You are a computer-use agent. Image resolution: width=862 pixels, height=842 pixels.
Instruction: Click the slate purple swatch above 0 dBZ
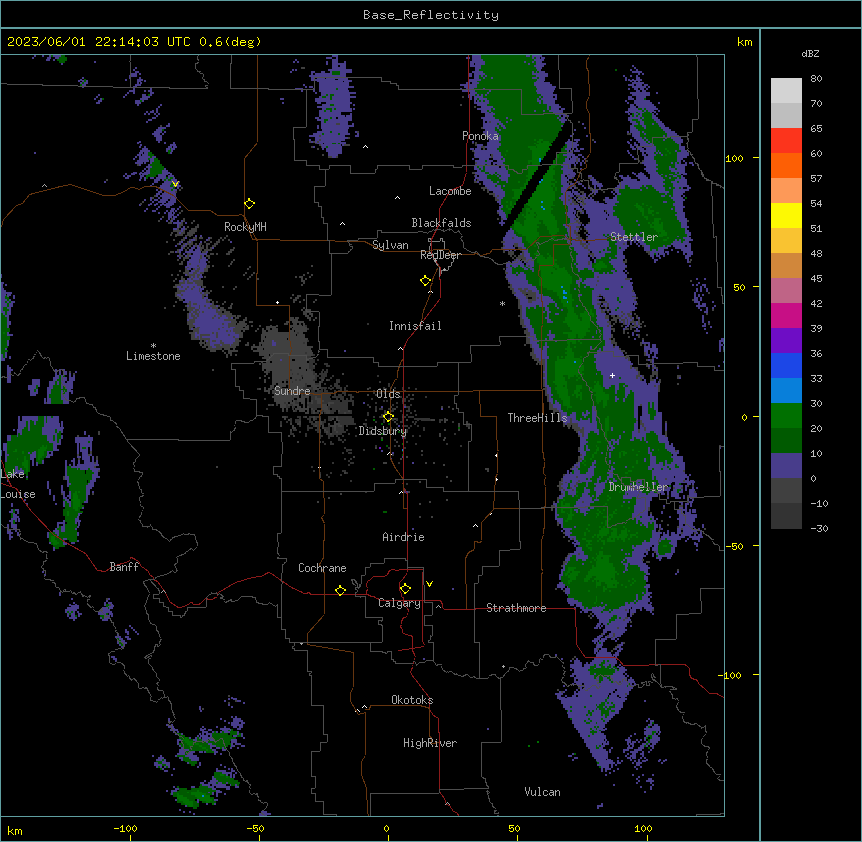pos(786,466)
